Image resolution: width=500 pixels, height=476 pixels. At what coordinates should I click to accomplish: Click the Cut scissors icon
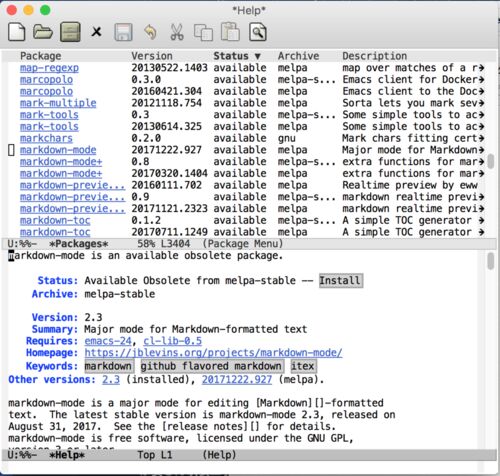click(x=177, y=32)
